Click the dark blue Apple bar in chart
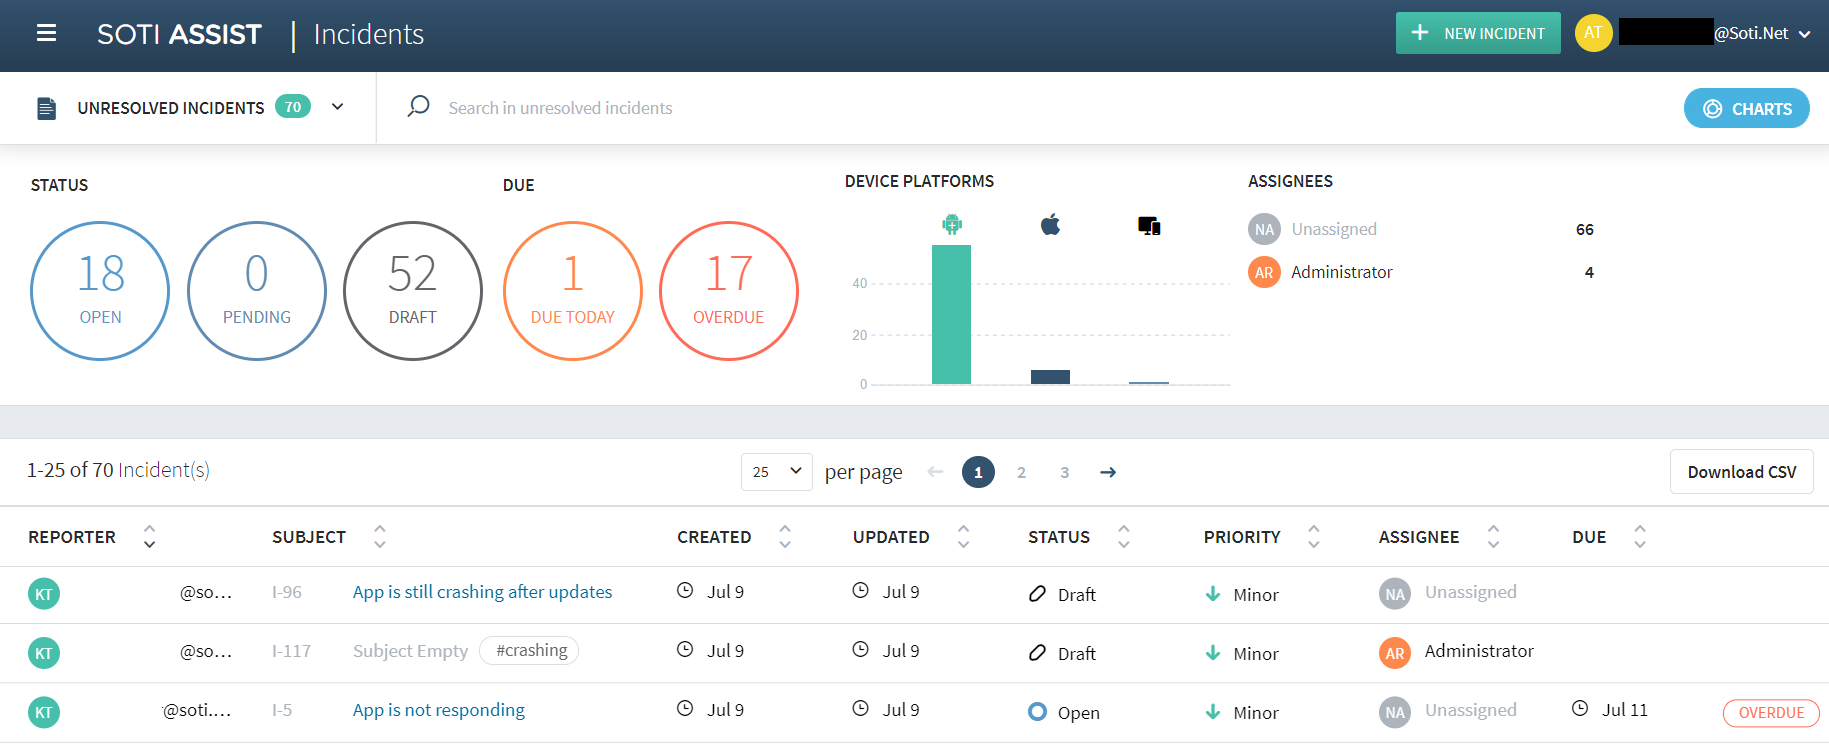Image resolution: width=1829 pixels, height=745 pixels. pyautogui.click(x=1050, y=377)
